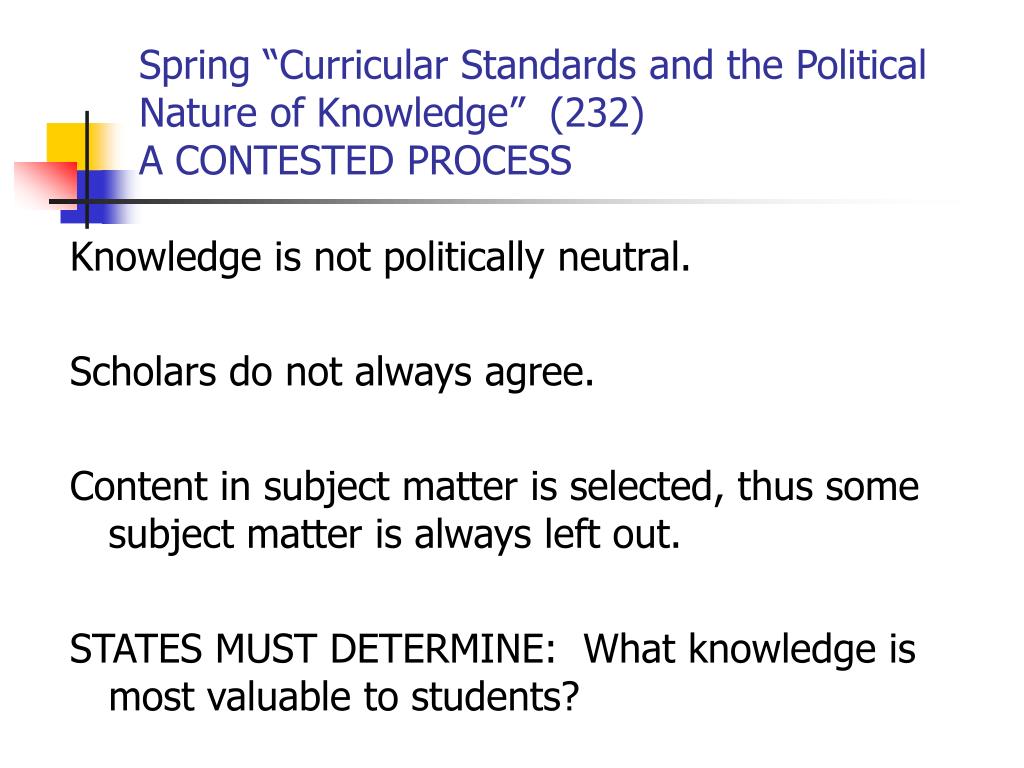
Task: Select the word "thus some" in third statement
Action: [x=827, y=487]
